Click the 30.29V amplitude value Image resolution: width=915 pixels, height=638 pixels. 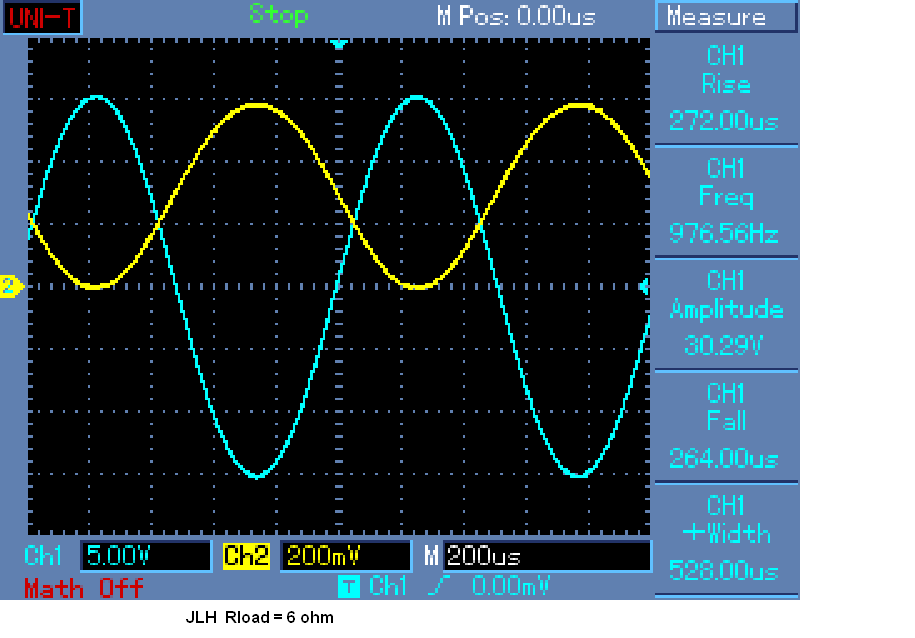724,346
